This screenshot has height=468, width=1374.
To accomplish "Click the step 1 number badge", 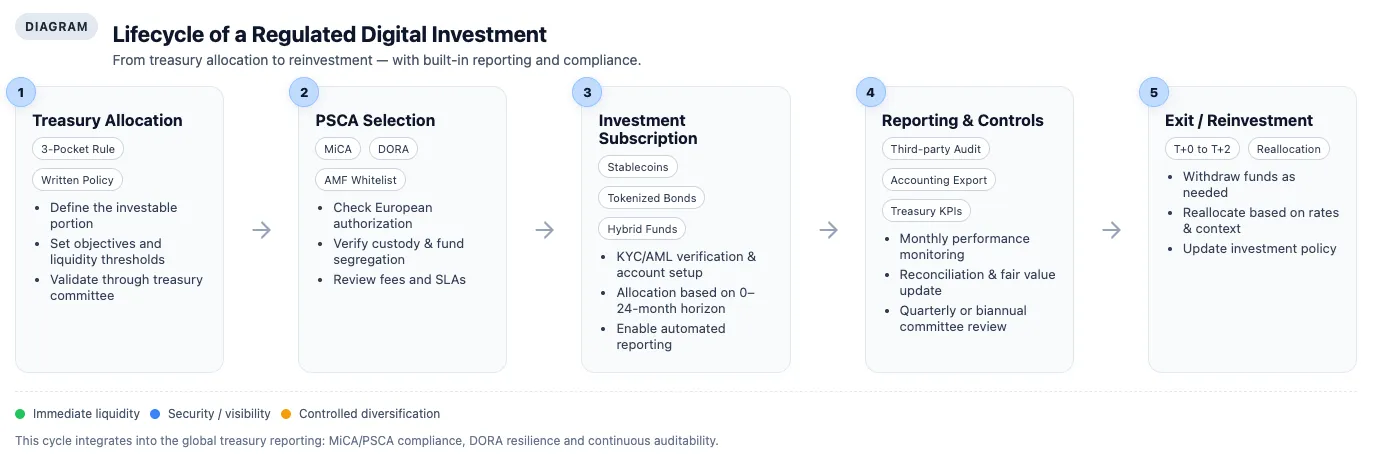I will (20, 93).
